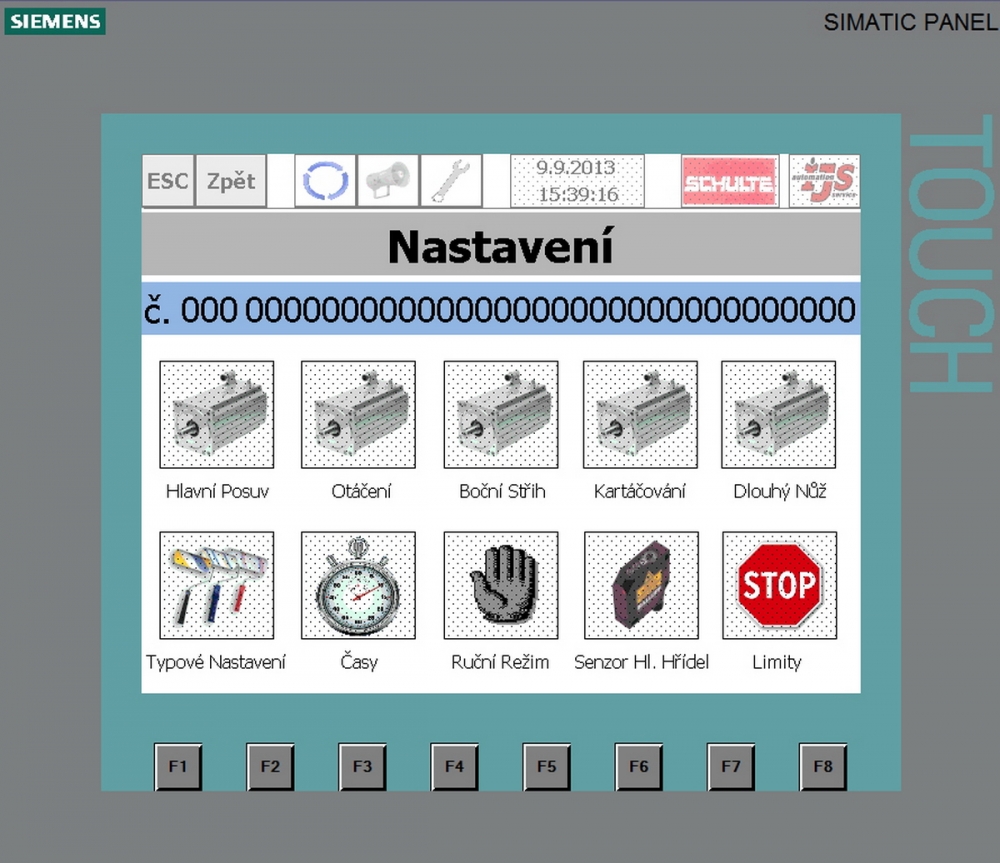The width and height of the screenshot is (1000, 863).
Task: Click the SCHULTE logo button
Action: point(729,182)
